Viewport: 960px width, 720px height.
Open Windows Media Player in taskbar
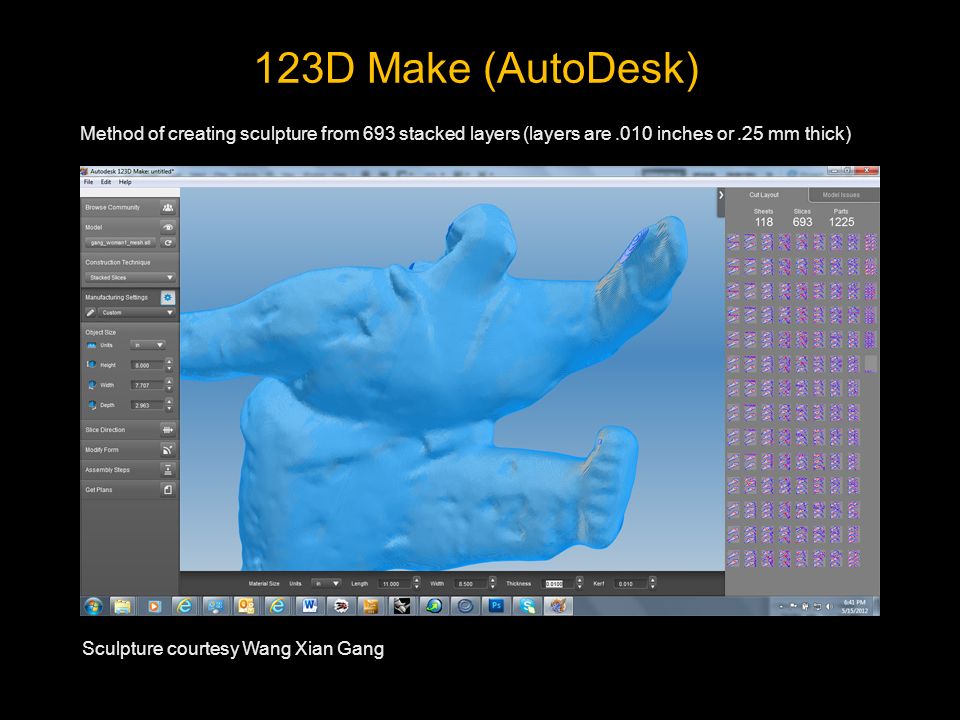154,607
